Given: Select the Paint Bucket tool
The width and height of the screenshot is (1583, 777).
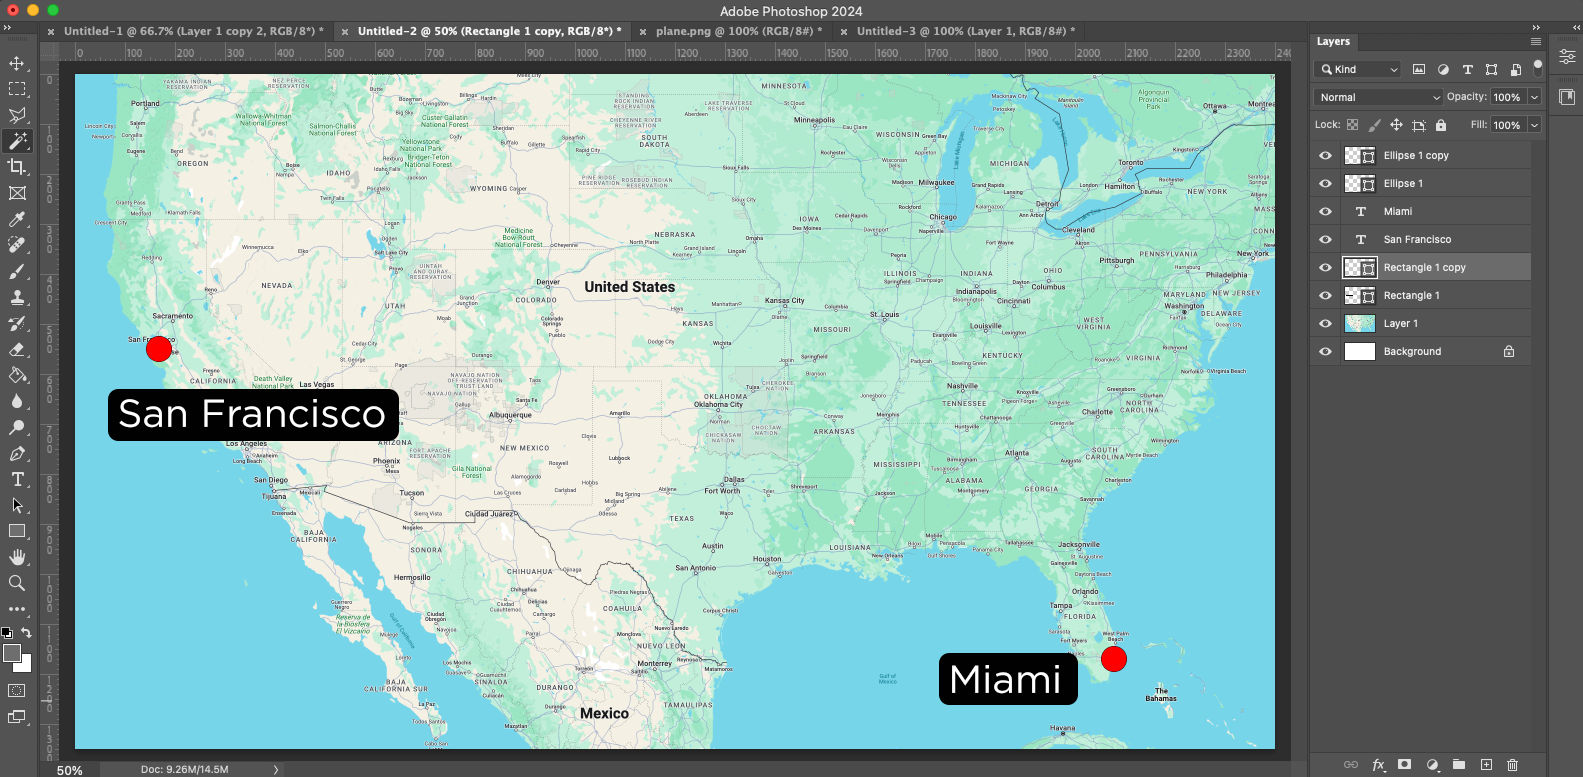Looking at the screenshot, I should [17, 375].
